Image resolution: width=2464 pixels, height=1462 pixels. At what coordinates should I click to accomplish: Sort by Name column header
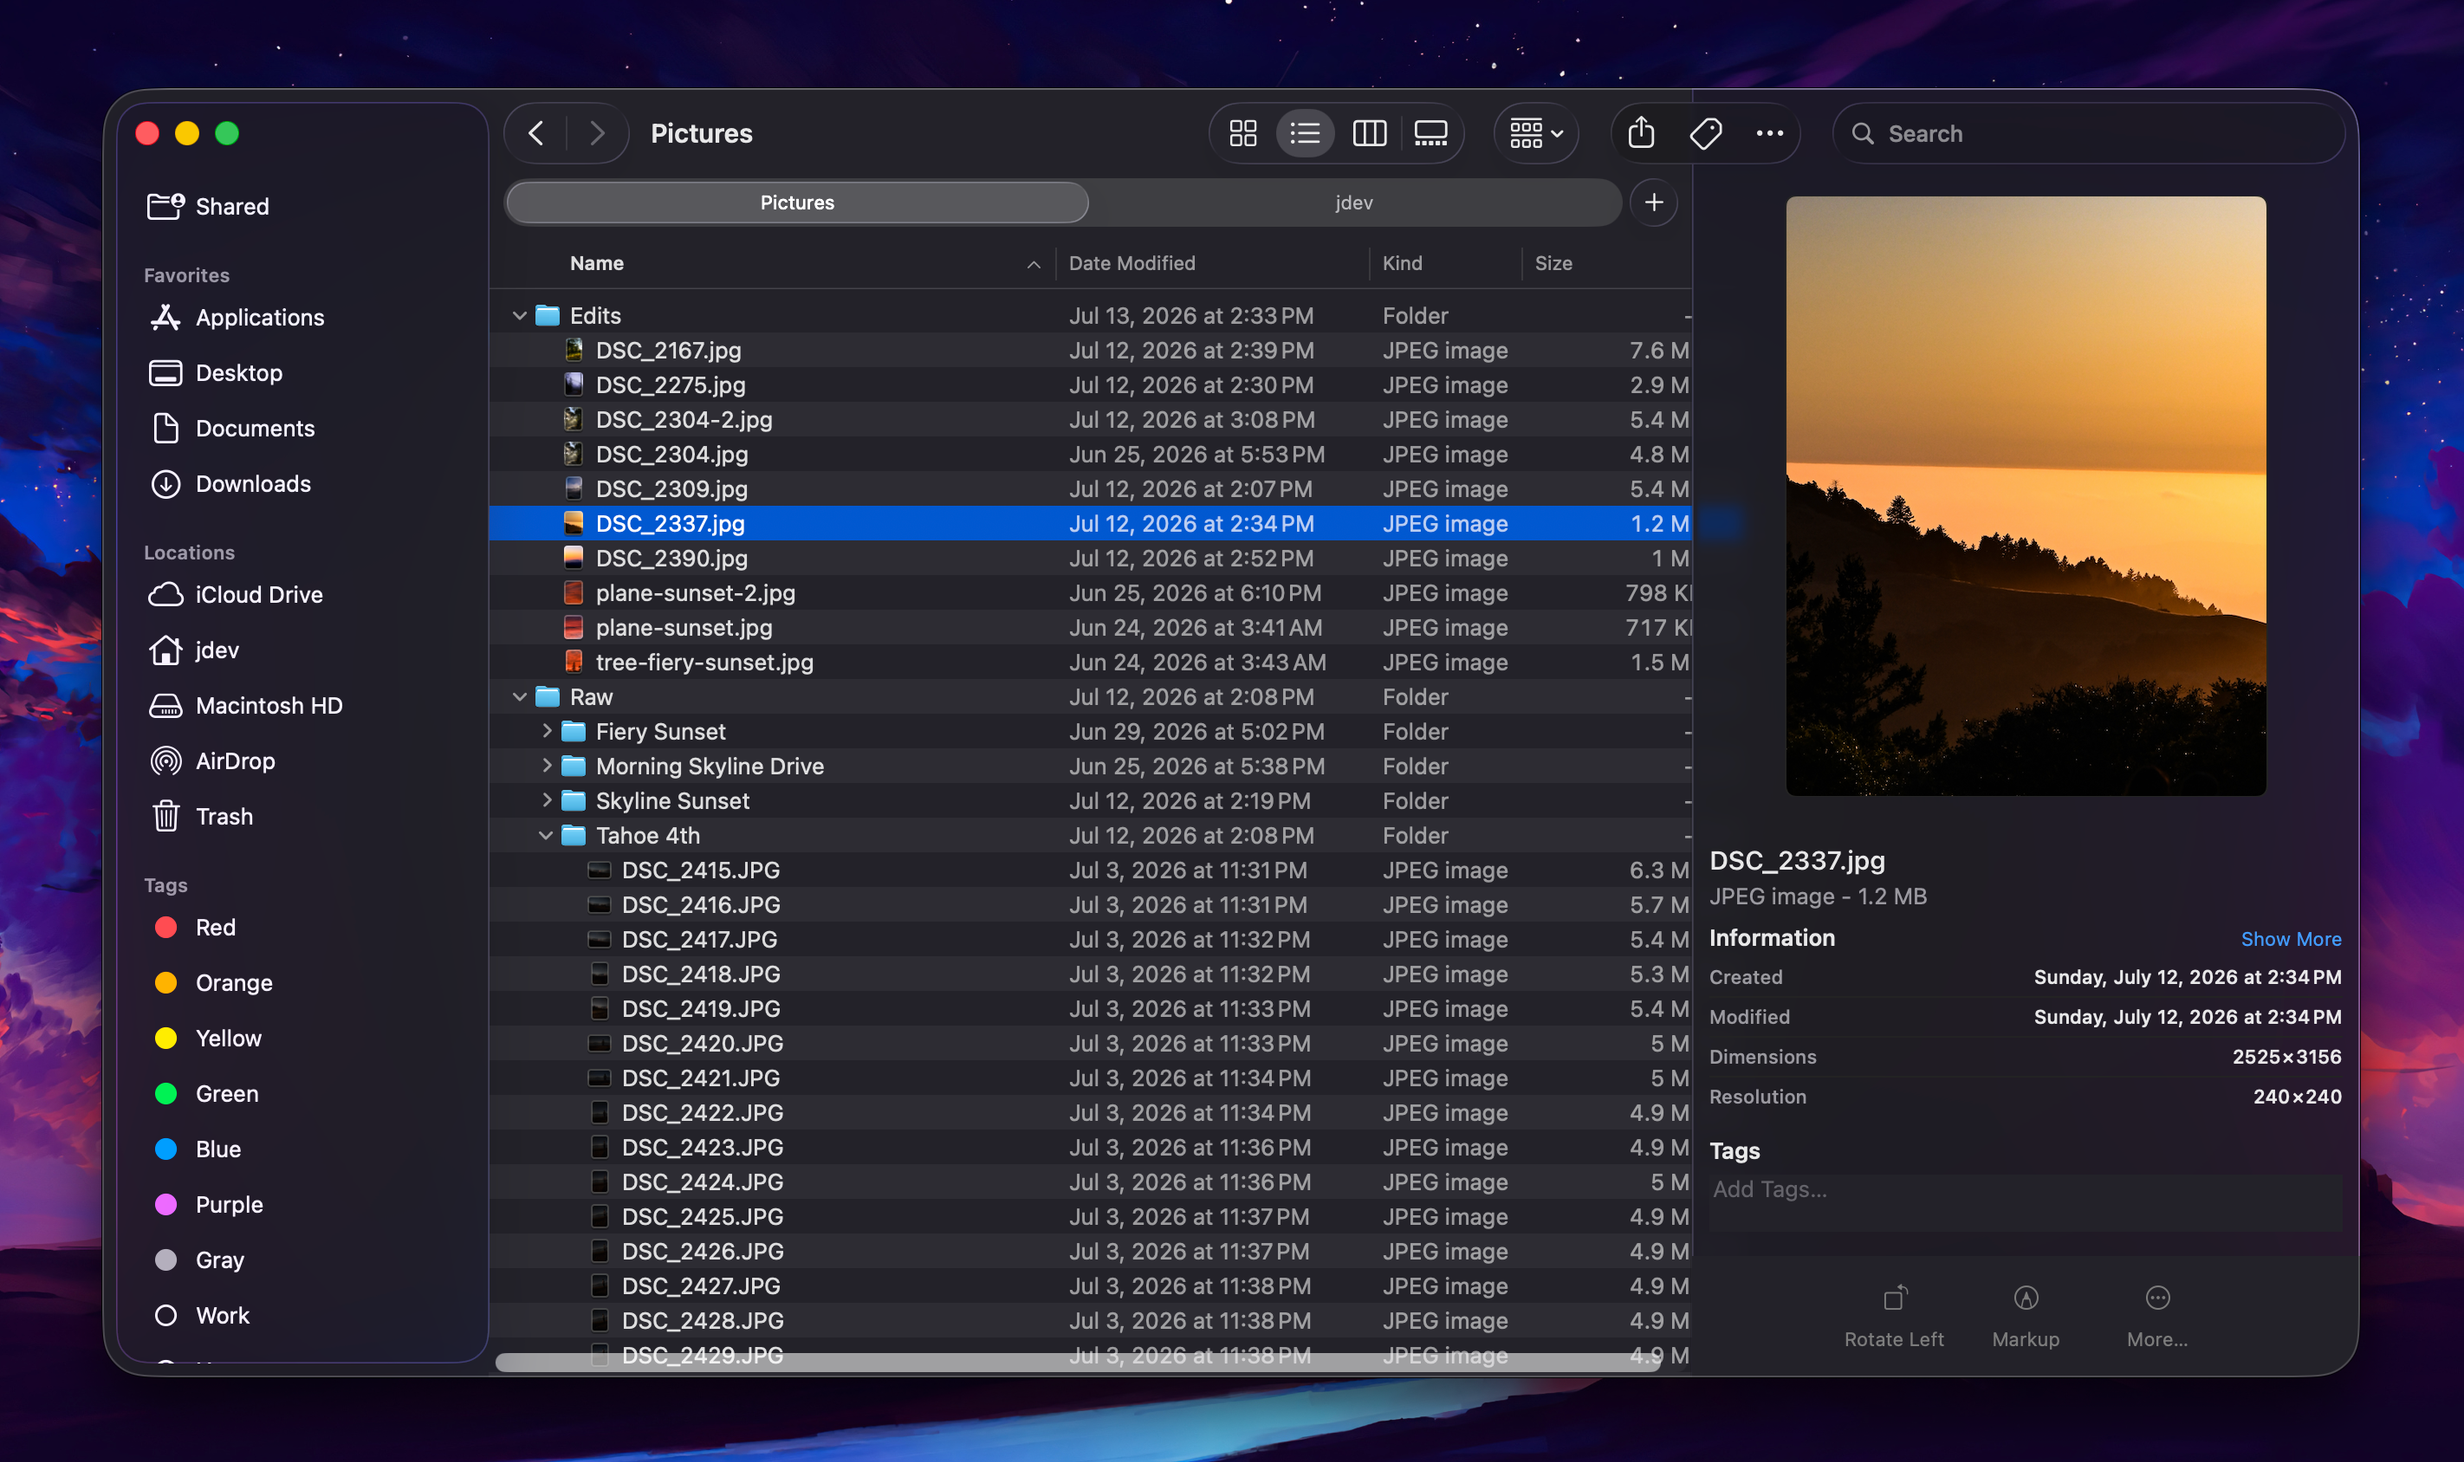pos(597,263)
